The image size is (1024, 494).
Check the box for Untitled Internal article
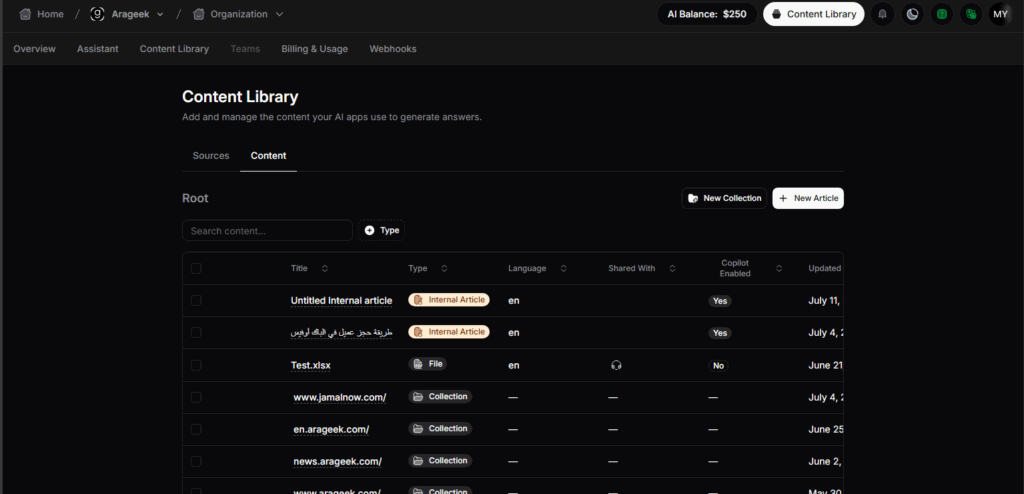196,300
